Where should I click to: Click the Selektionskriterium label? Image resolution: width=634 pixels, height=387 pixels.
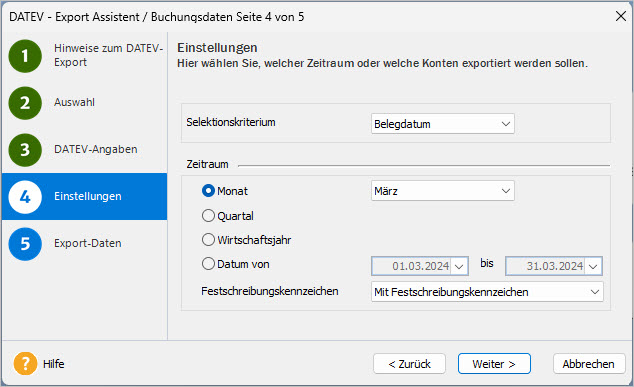pos(231,122)
